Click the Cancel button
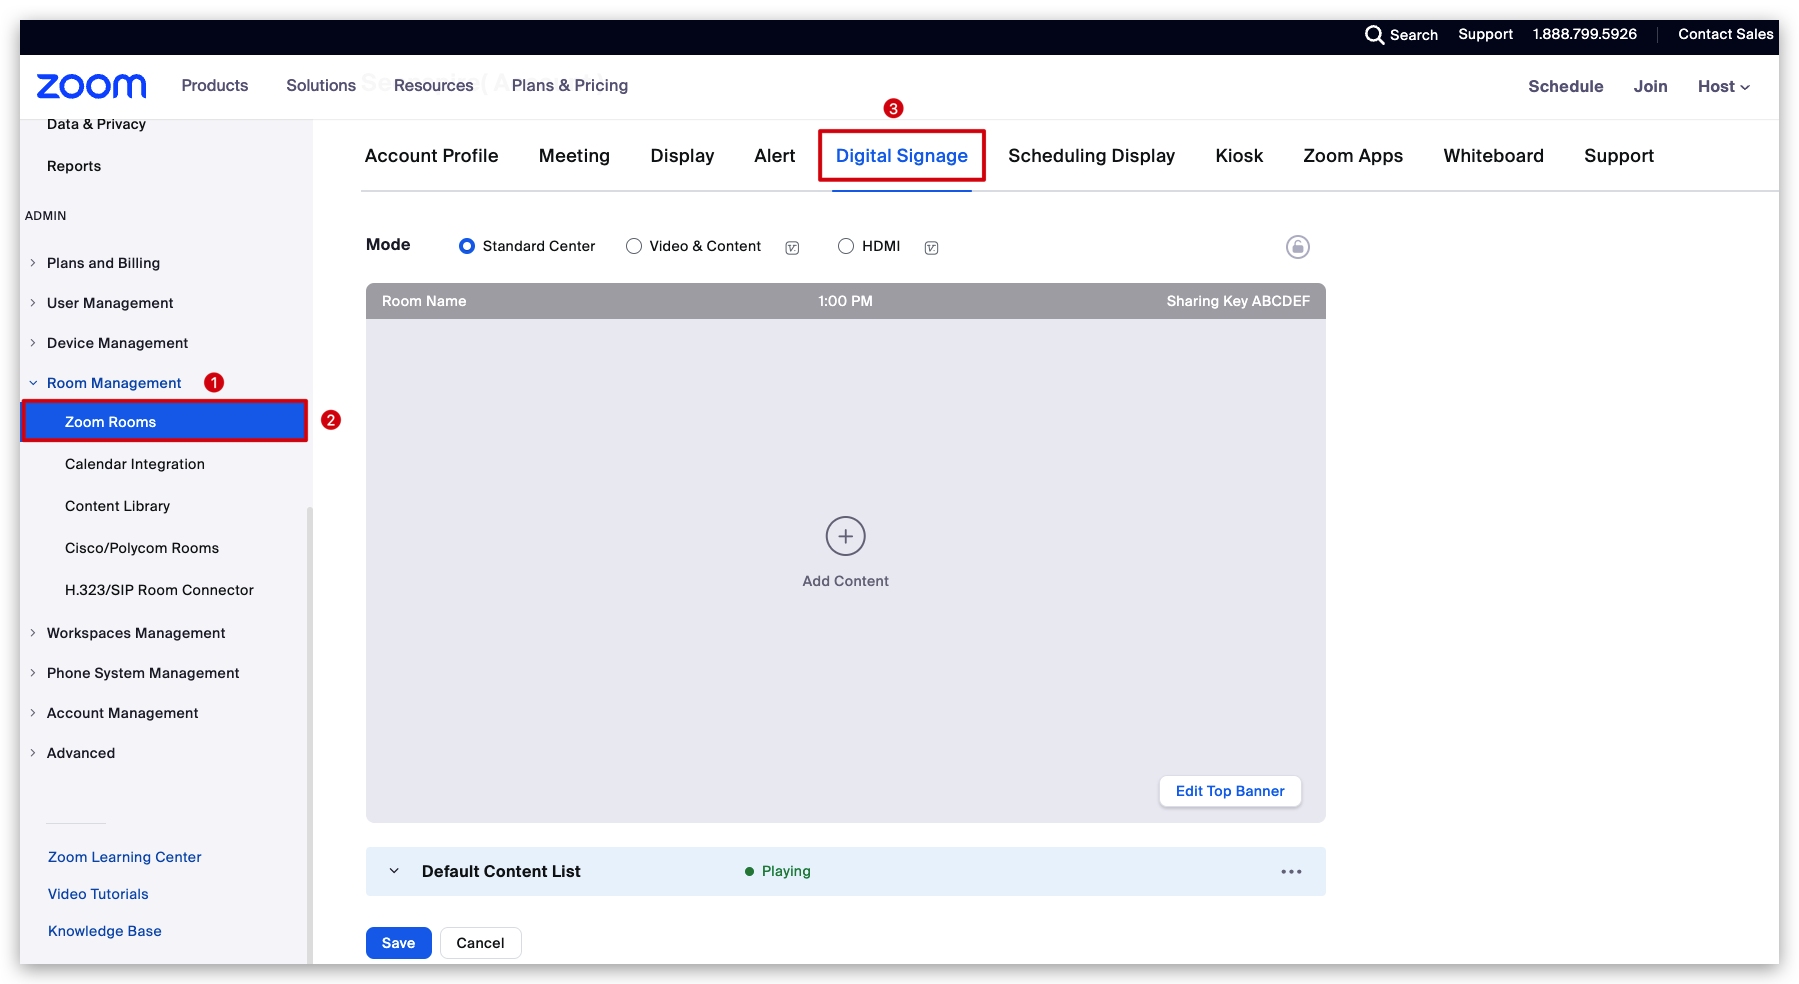1799x984 pixels. (x=480, y=943)
